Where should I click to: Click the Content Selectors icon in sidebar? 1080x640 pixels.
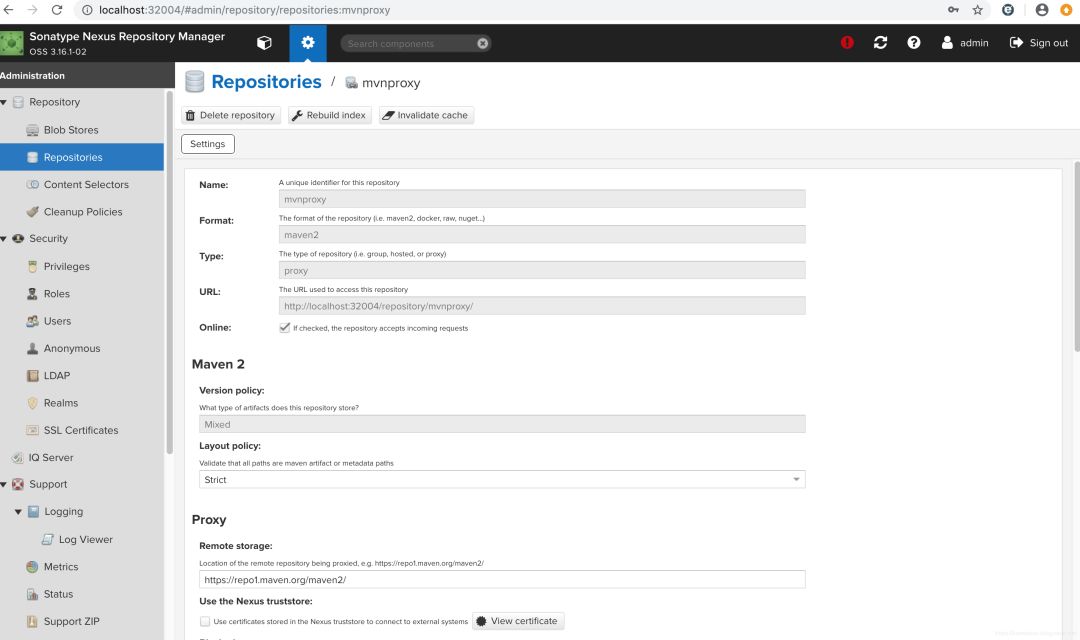pyautogui.click(x=32, y=185)
